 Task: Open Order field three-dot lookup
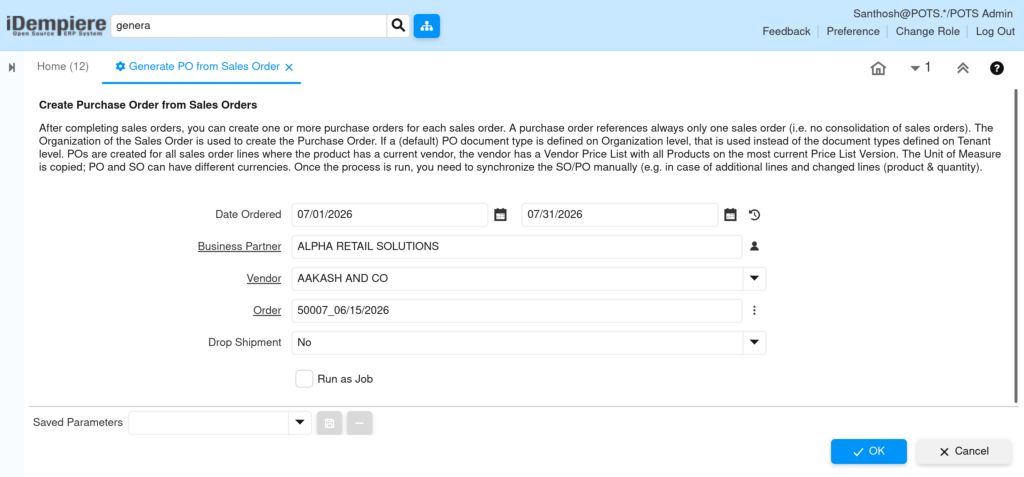click(x=754, y=310)
